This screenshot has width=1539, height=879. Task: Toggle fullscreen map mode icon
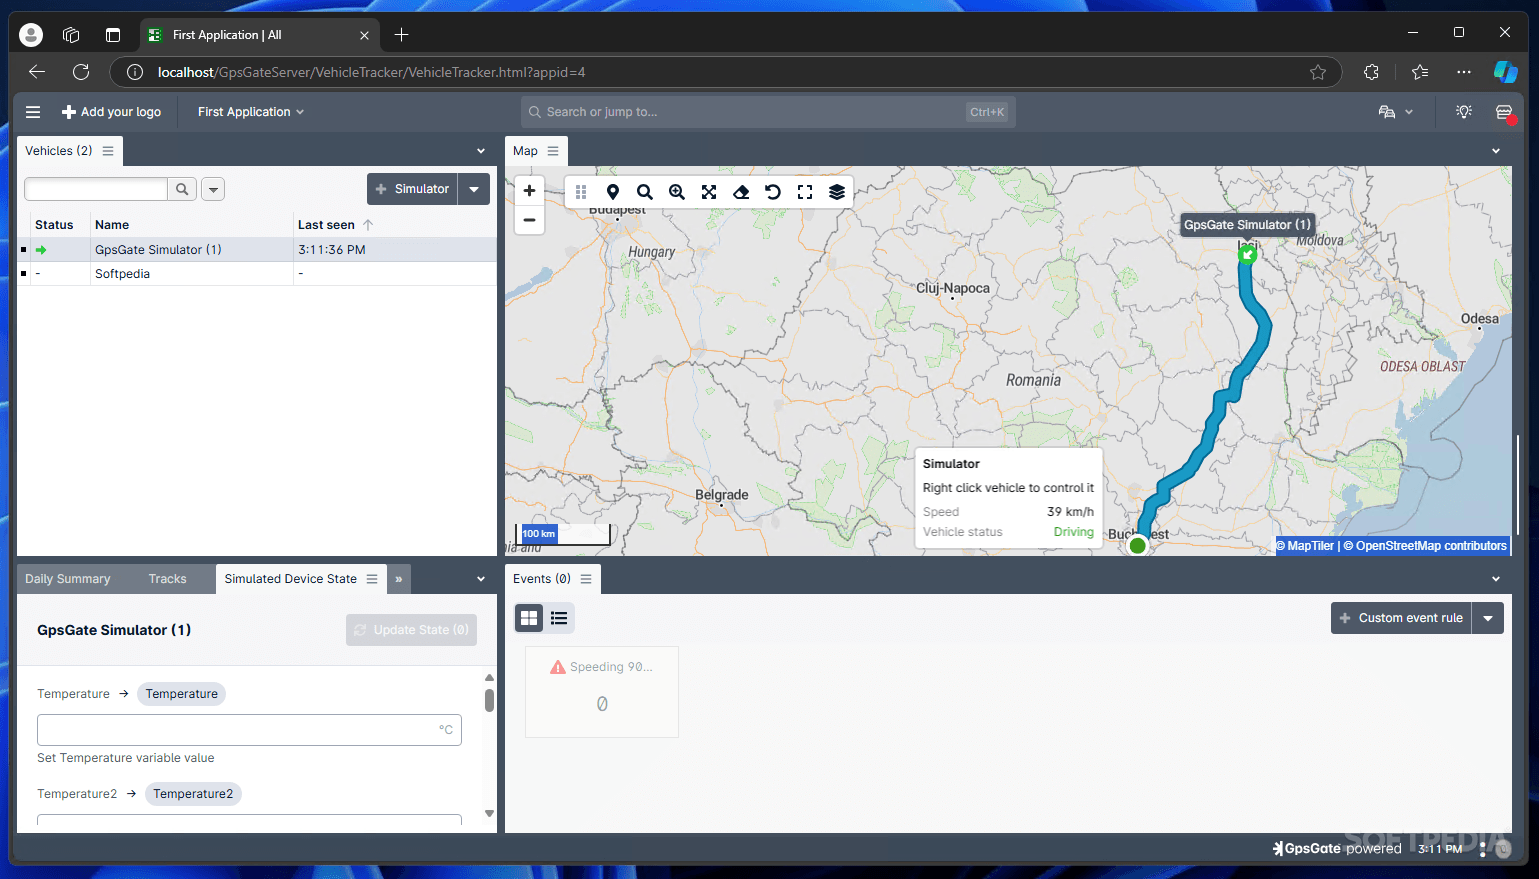(805, 192)
